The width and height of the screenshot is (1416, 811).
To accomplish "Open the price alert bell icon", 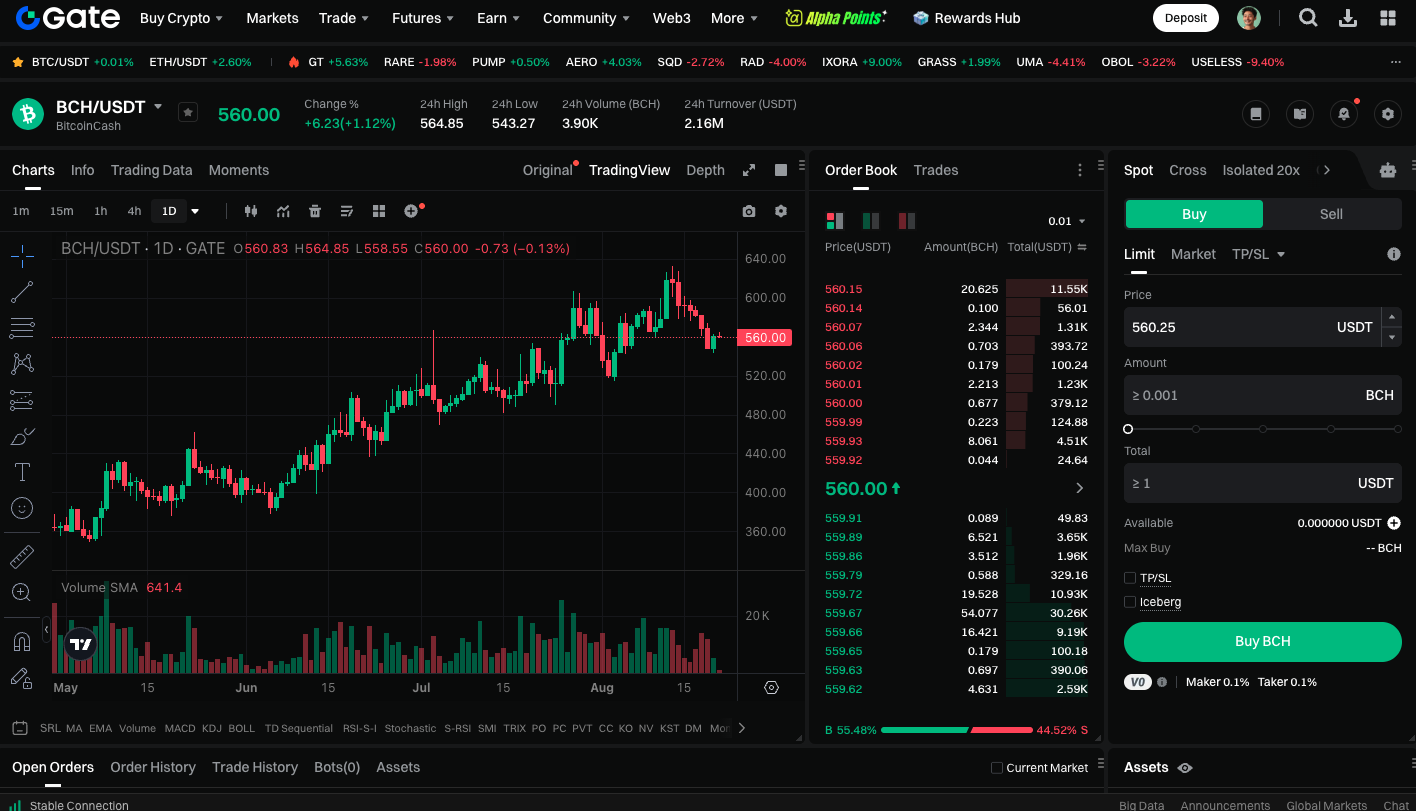I will click(1344, 114).
